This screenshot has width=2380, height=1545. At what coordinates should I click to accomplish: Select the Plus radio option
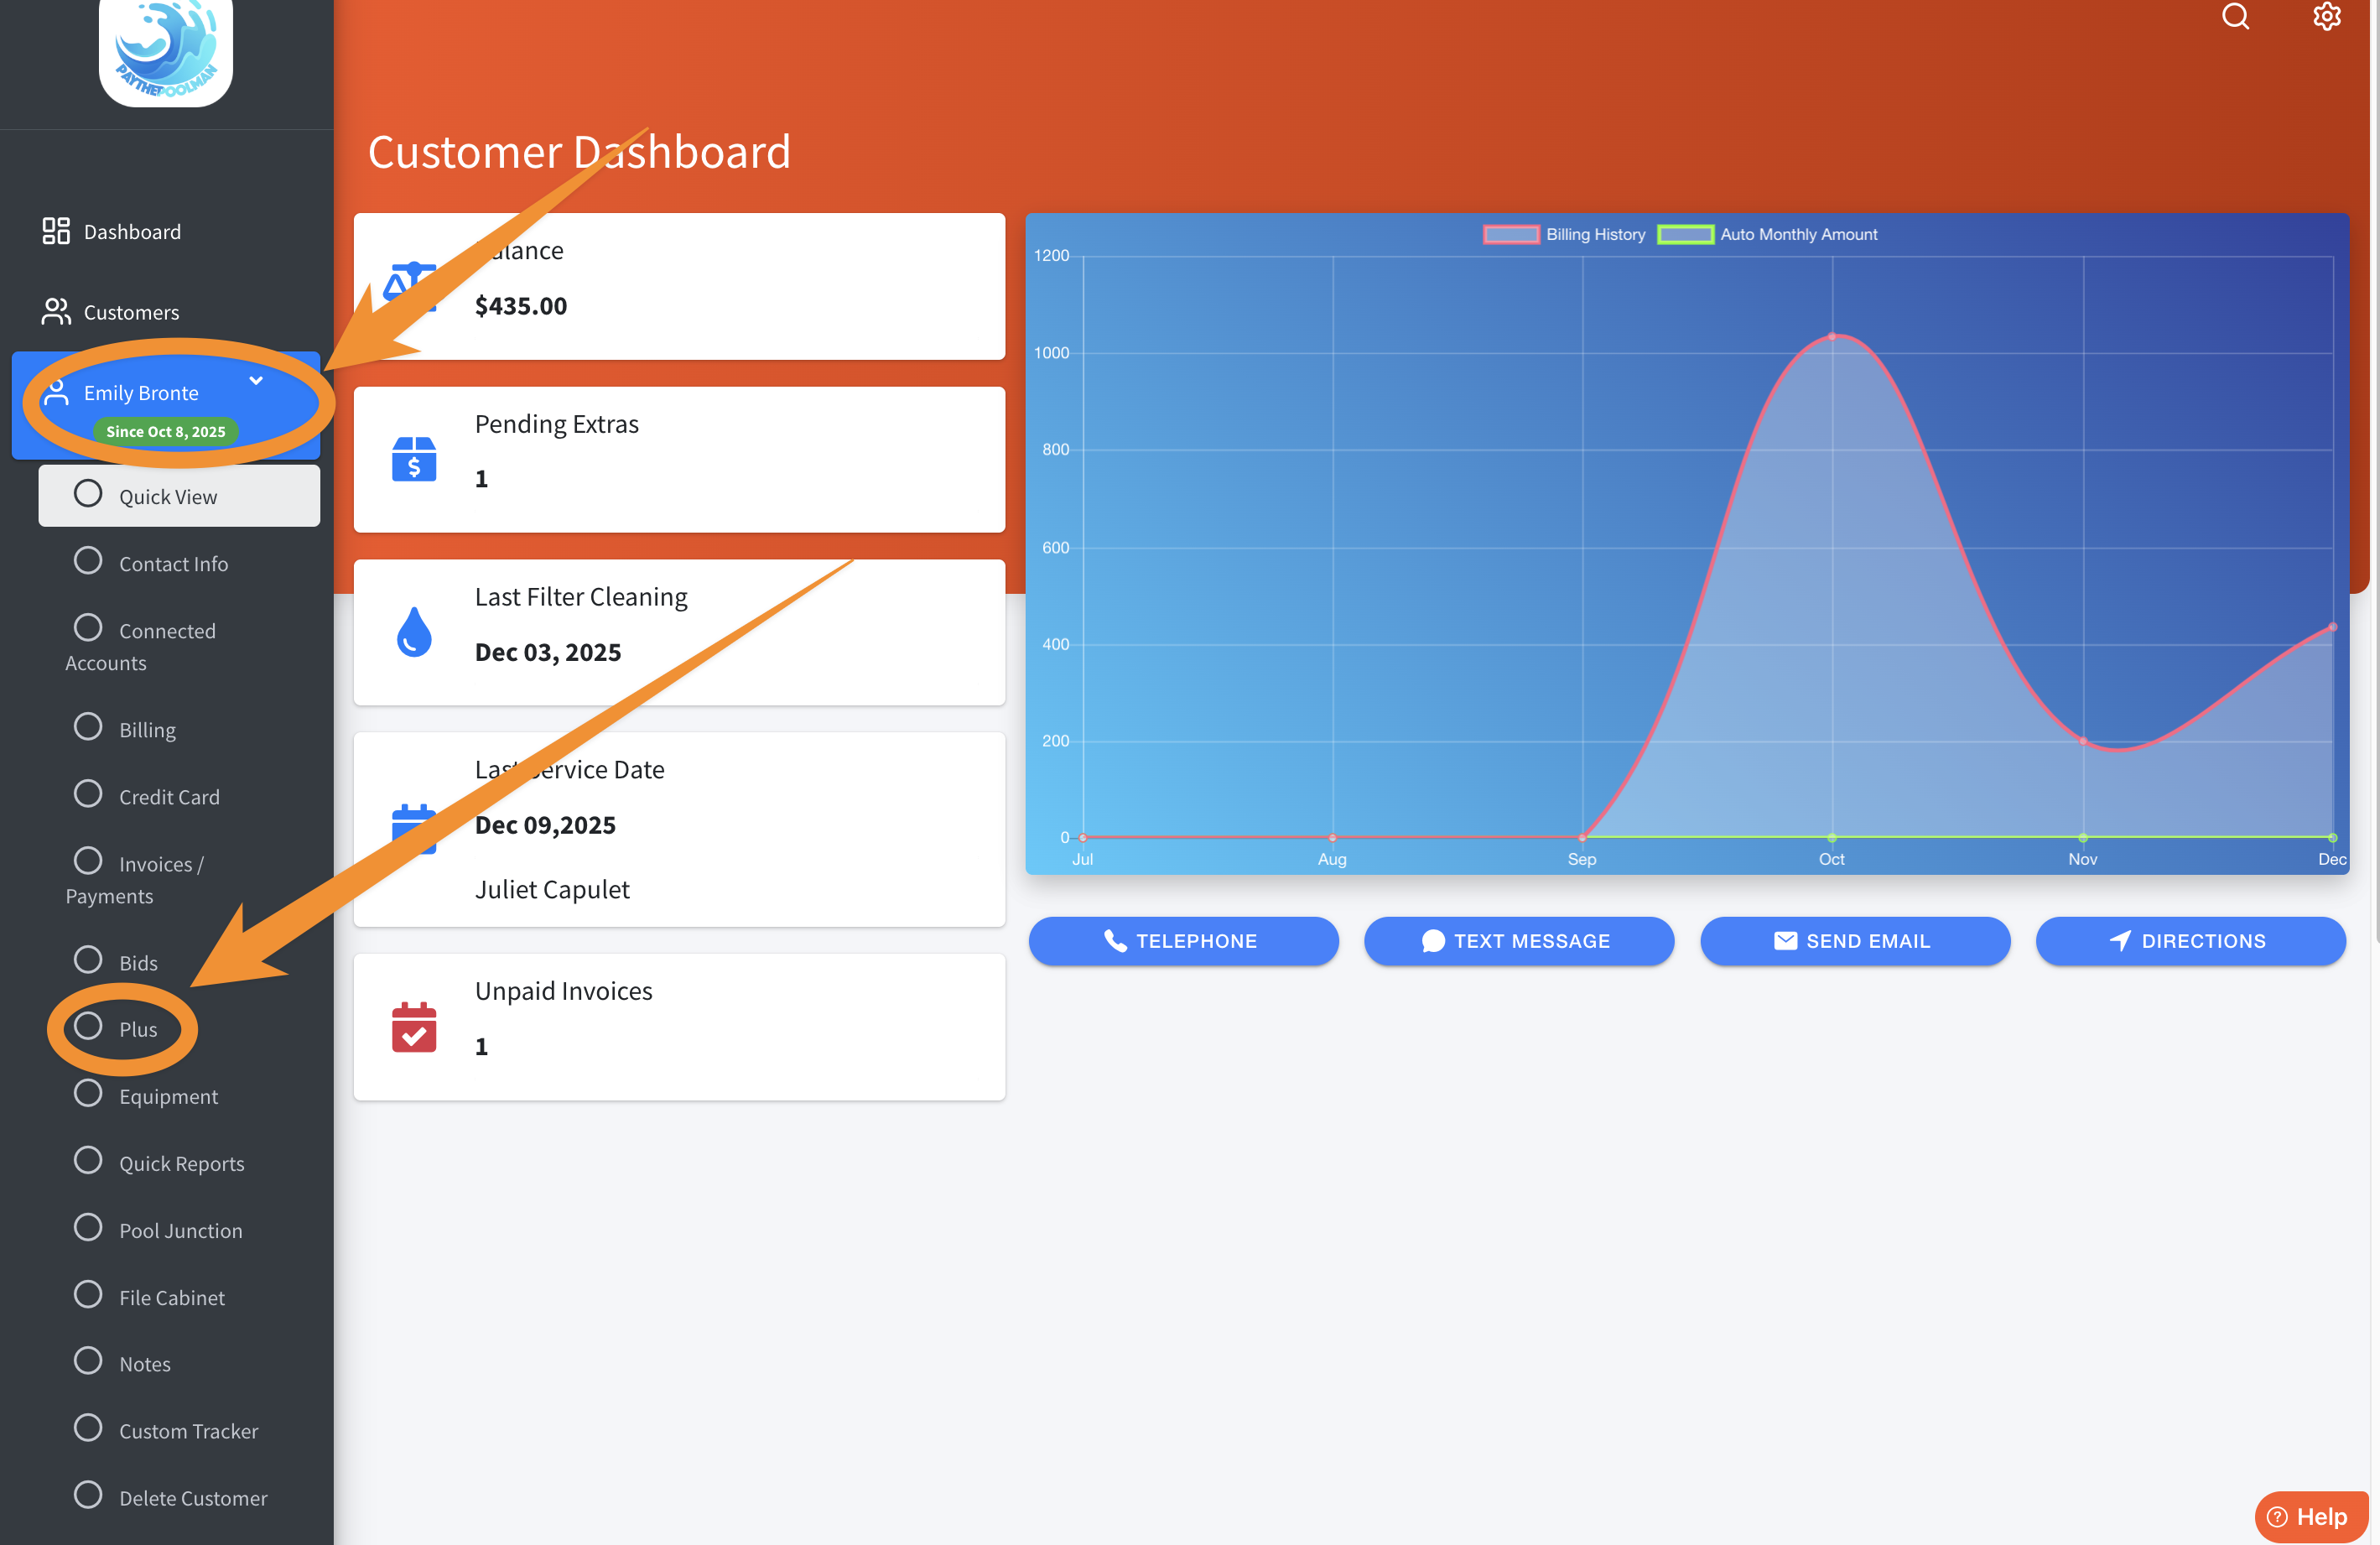coord(88,1027)
